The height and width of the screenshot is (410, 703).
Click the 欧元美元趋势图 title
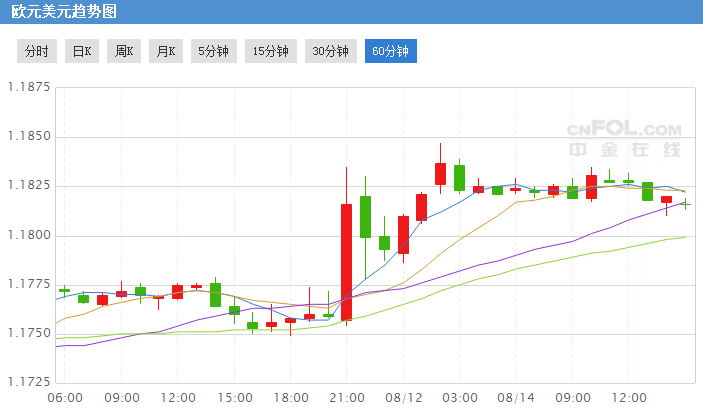(x=64, y=12)
